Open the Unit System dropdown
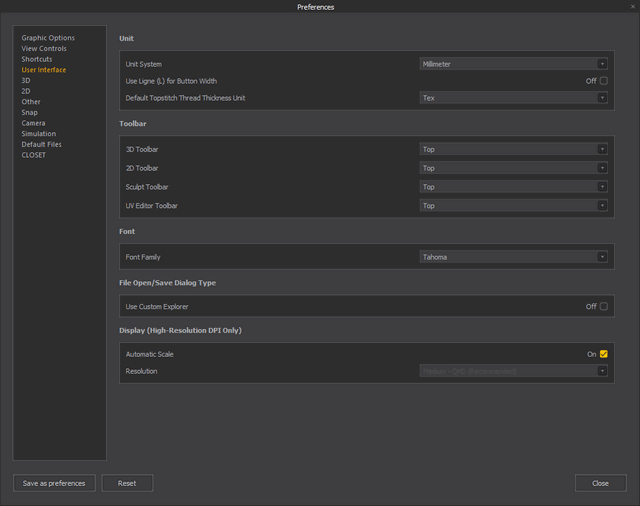 [x=514, y=64]
